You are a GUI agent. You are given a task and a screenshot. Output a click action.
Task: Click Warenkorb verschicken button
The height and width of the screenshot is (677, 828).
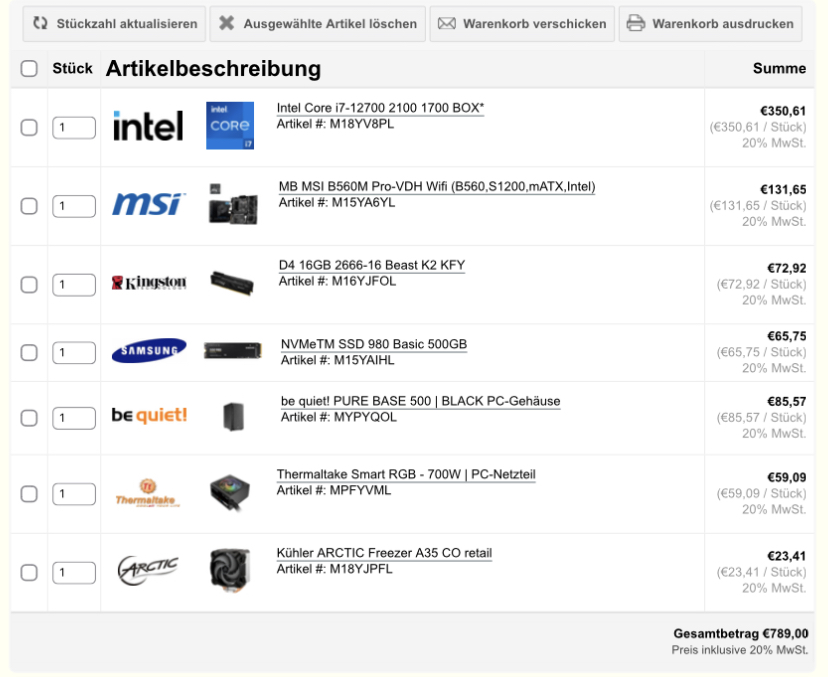tap(523, 24)
